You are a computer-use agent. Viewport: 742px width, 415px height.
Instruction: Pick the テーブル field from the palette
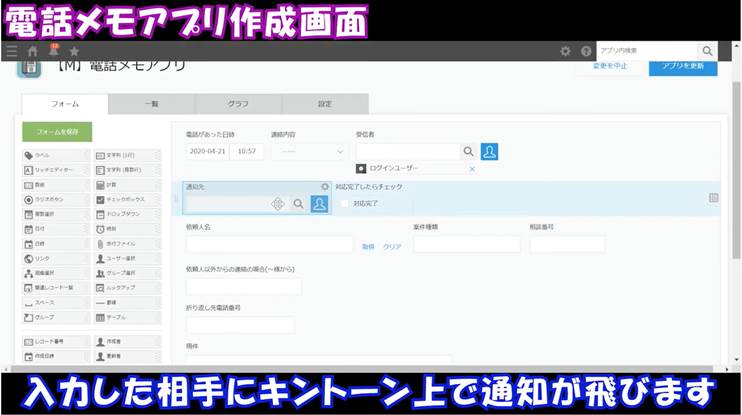[127, 317]
